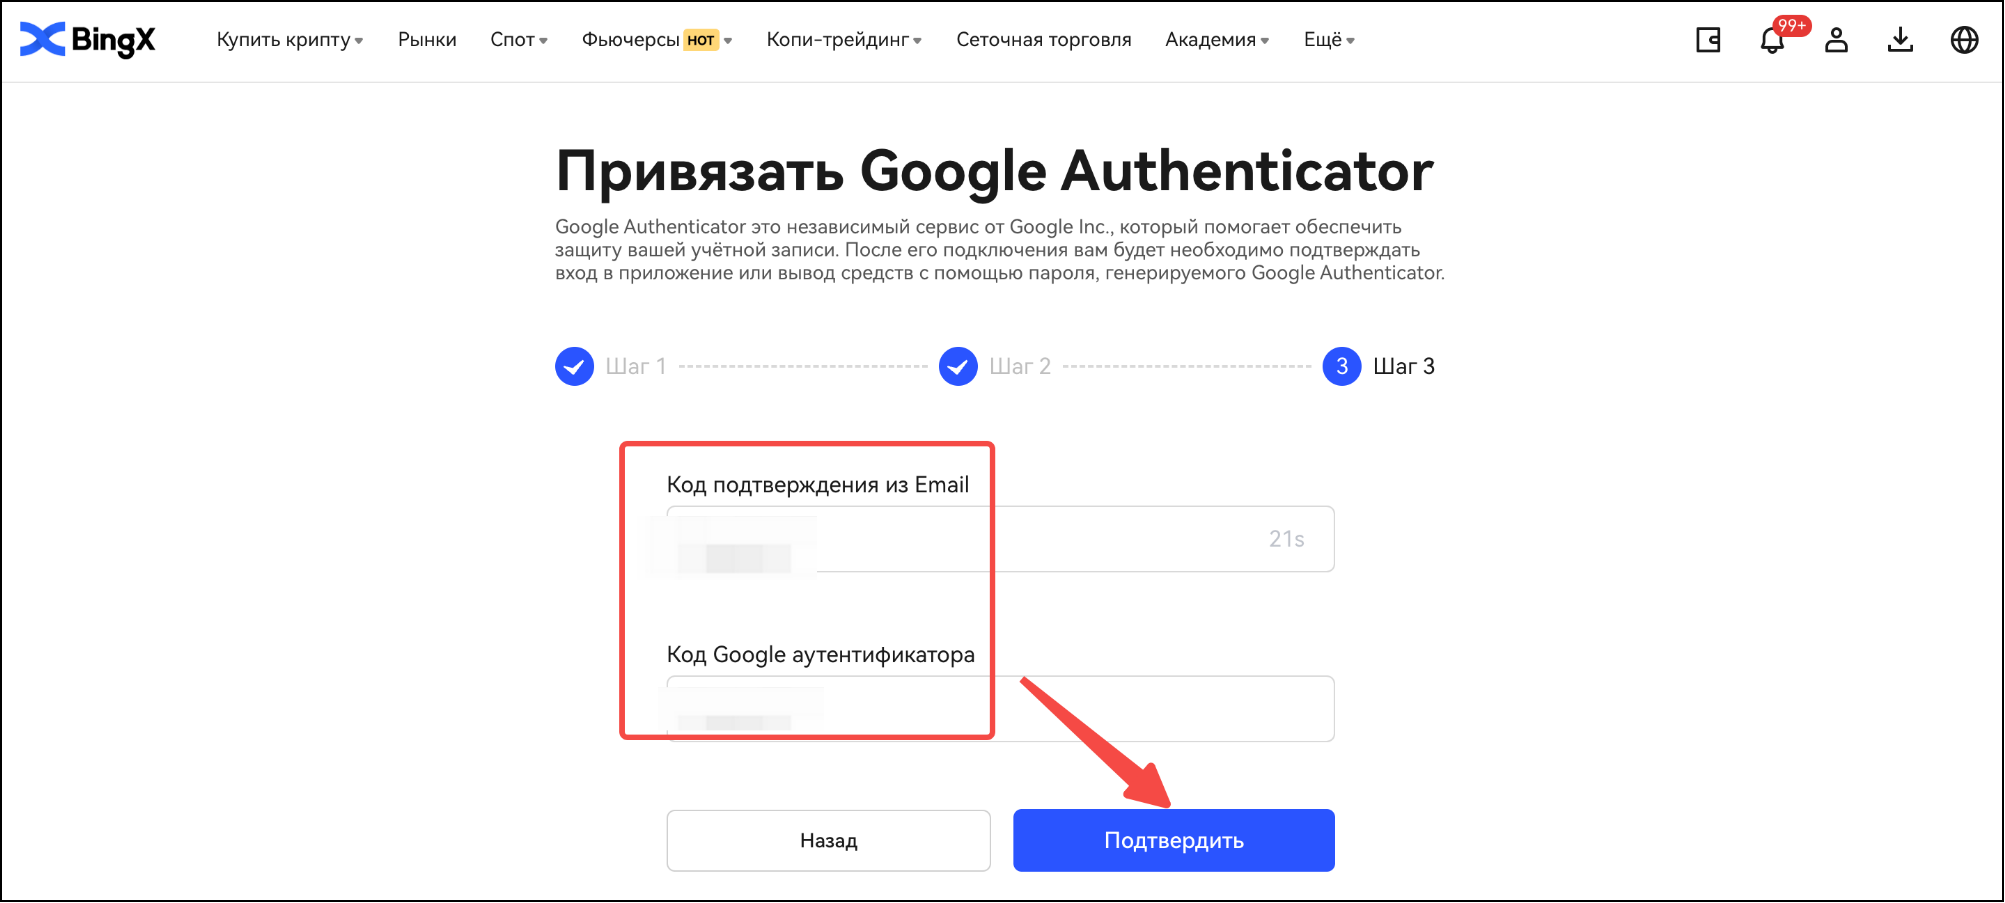Open the Копи-трейдинг dropdown

(844, 40)
